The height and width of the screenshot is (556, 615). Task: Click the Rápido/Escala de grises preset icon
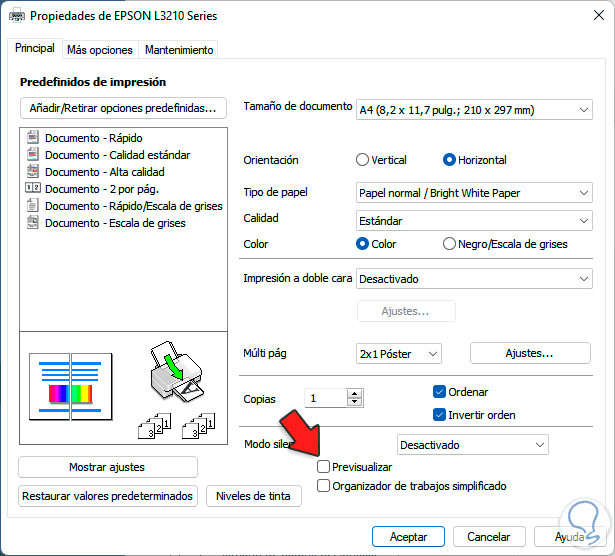point(33,205)
